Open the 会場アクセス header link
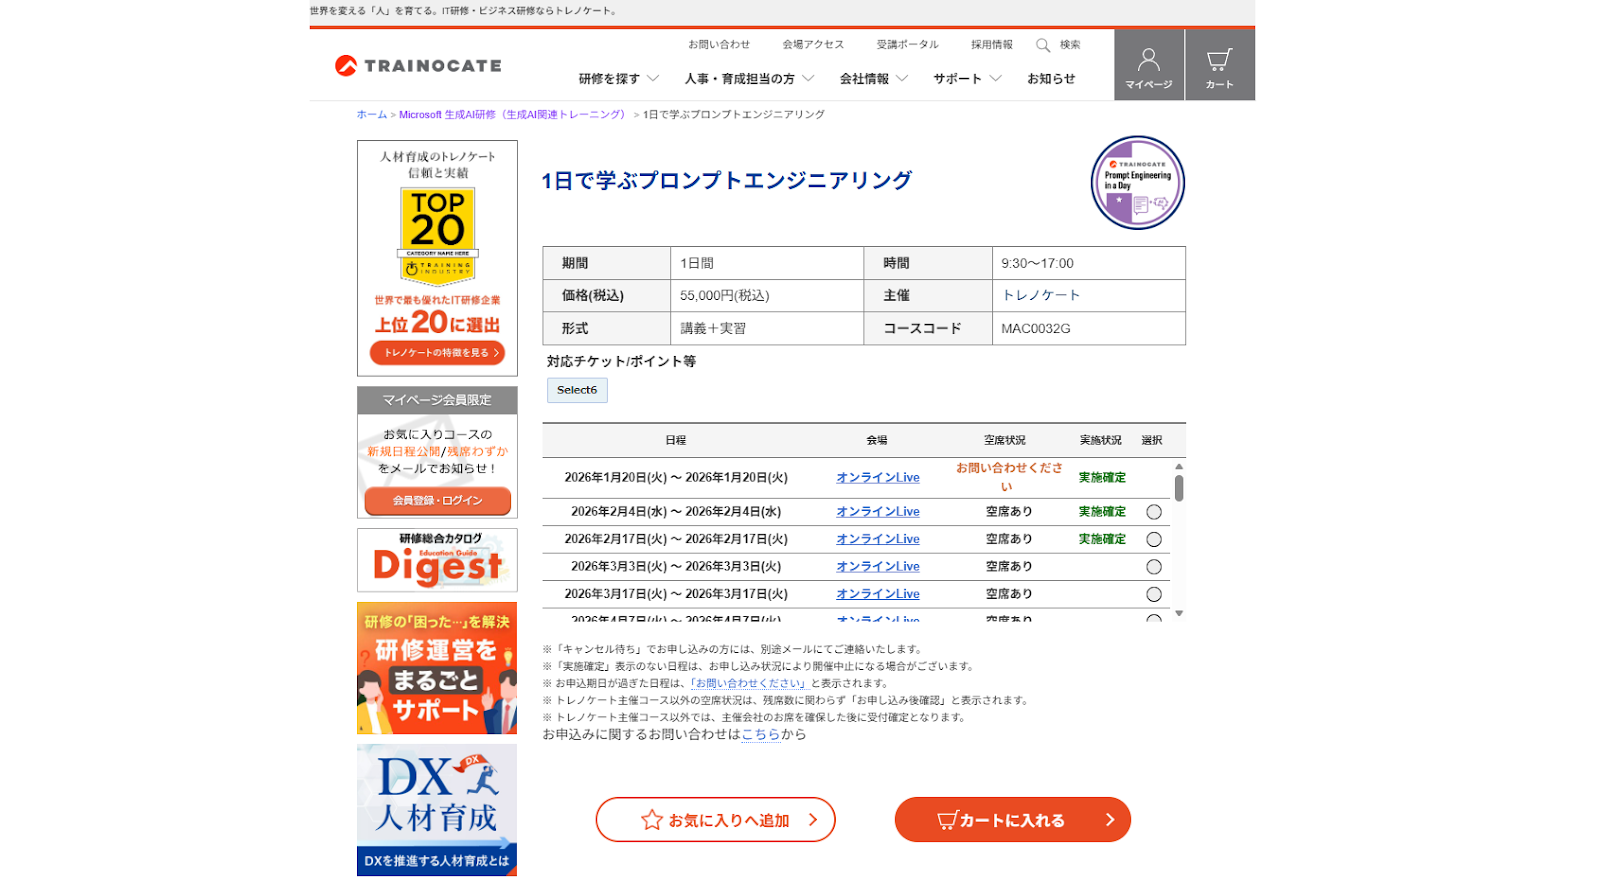The image size is (1600, 882). point(813,45)
